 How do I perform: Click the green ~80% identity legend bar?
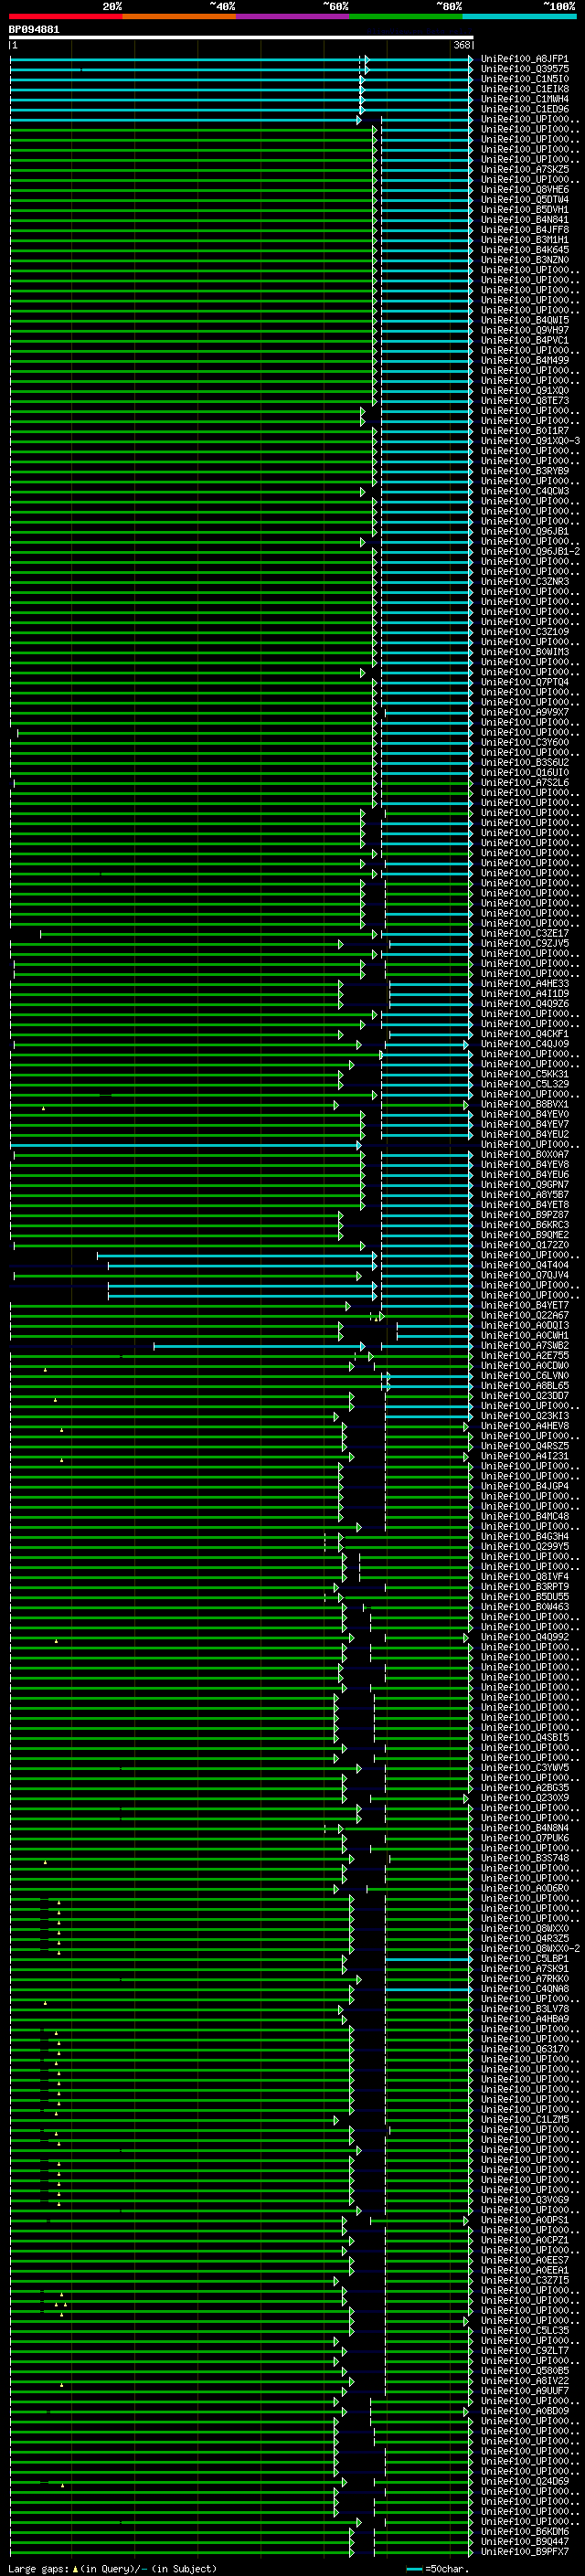pyautogui.click(x=406, y=16)
